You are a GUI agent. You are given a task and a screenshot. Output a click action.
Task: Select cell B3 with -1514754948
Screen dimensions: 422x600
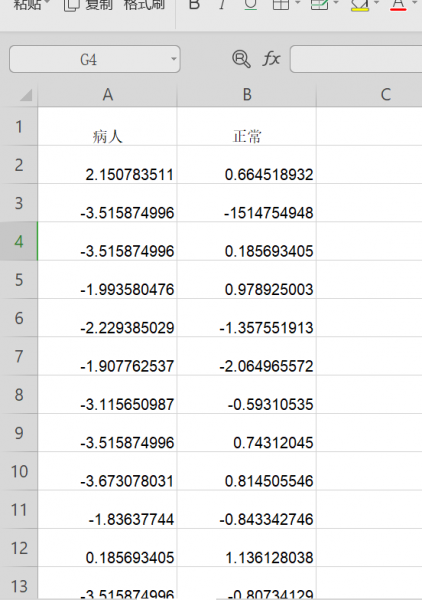coord(247,203)
